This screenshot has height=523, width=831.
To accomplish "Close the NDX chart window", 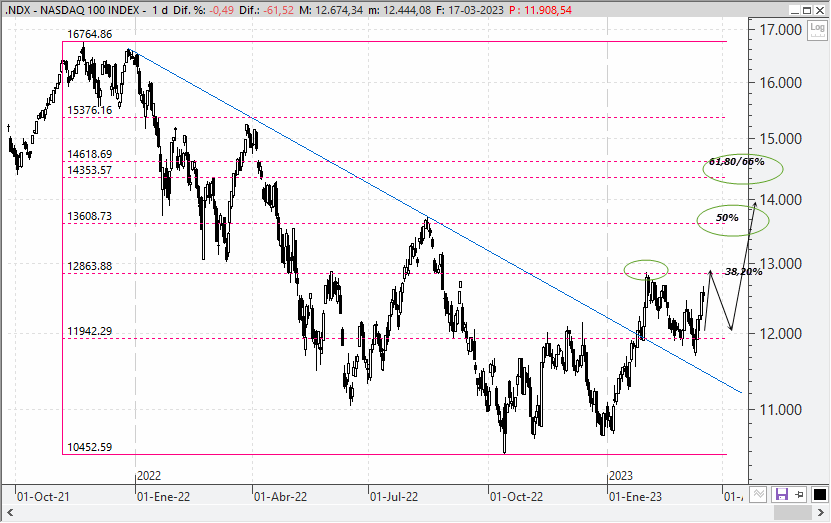I will (819, 10).
